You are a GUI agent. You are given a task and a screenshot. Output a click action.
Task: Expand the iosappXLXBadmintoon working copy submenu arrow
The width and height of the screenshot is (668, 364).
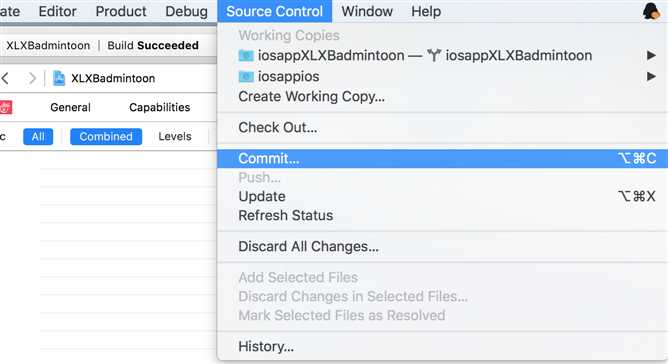tap(651, 55)
